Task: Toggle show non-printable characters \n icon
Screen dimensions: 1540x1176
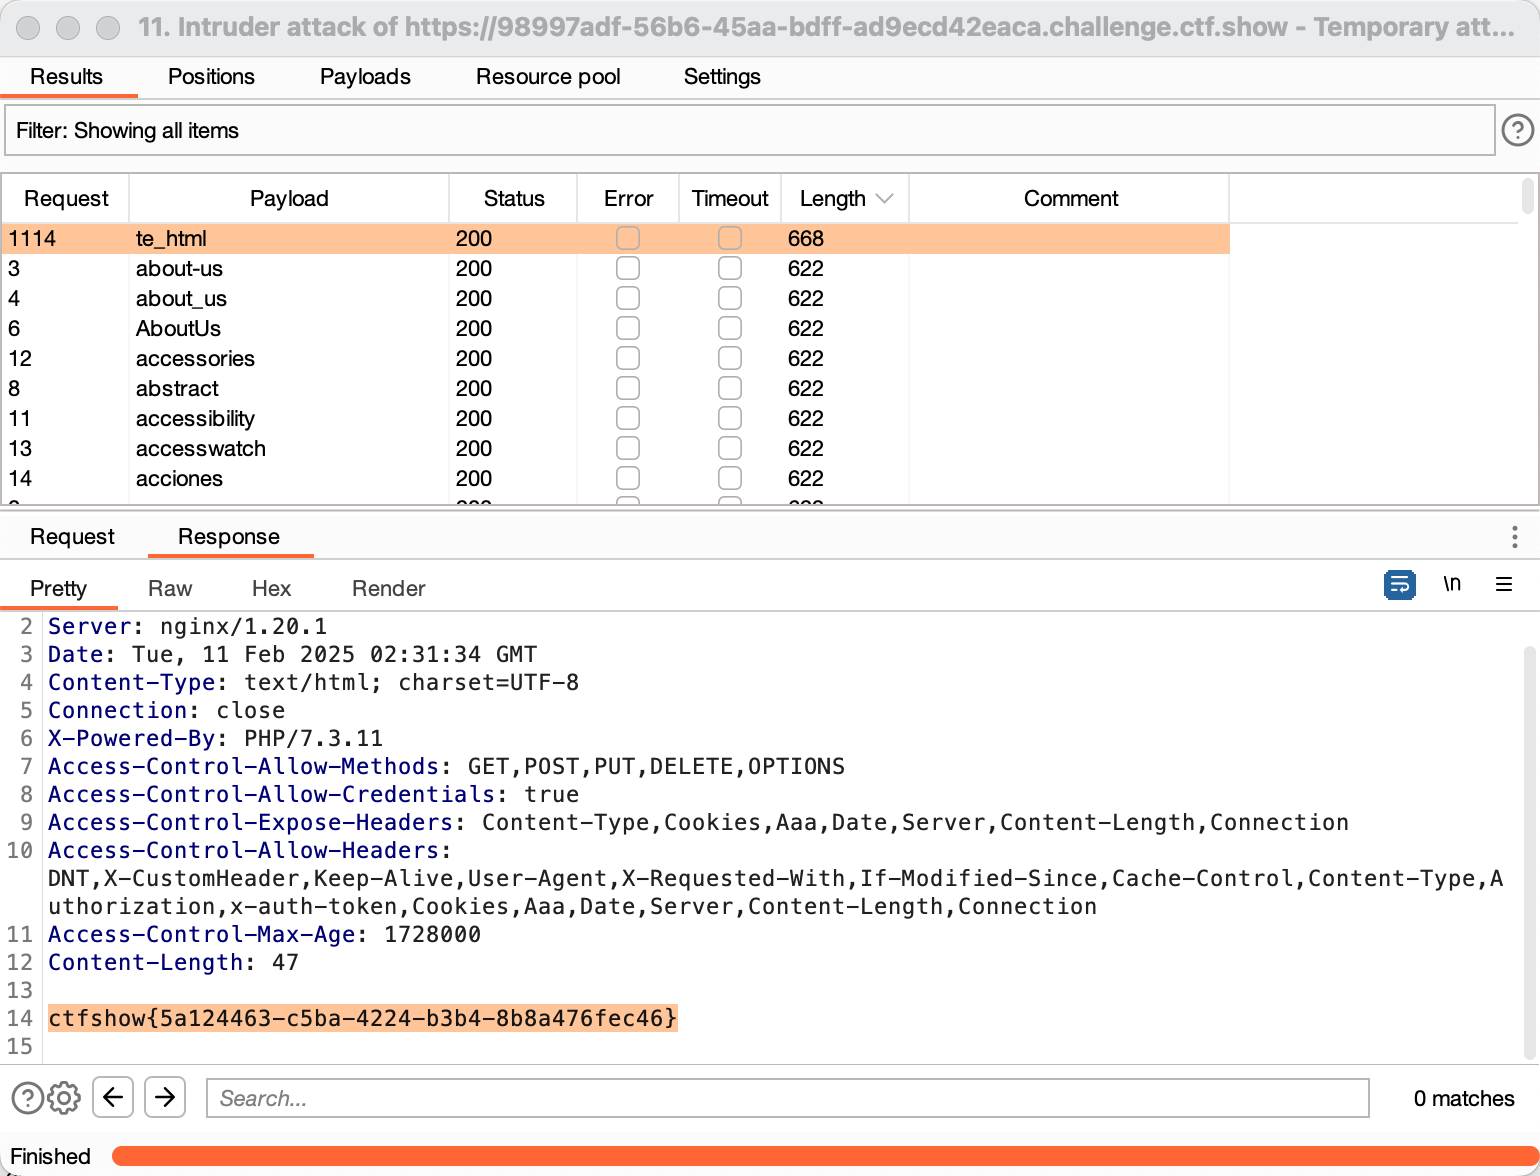Action: pos(1452,584)
